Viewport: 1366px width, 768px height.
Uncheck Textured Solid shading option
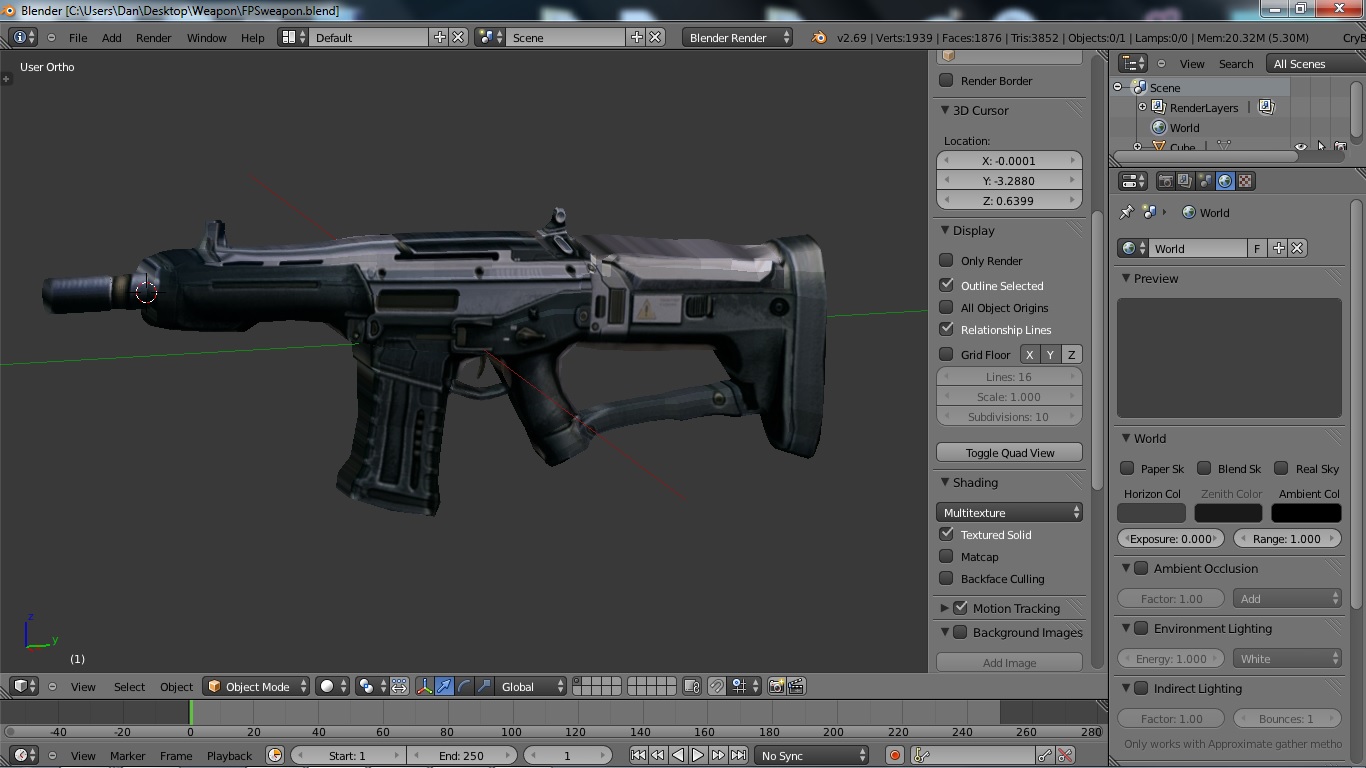(946, 534)
